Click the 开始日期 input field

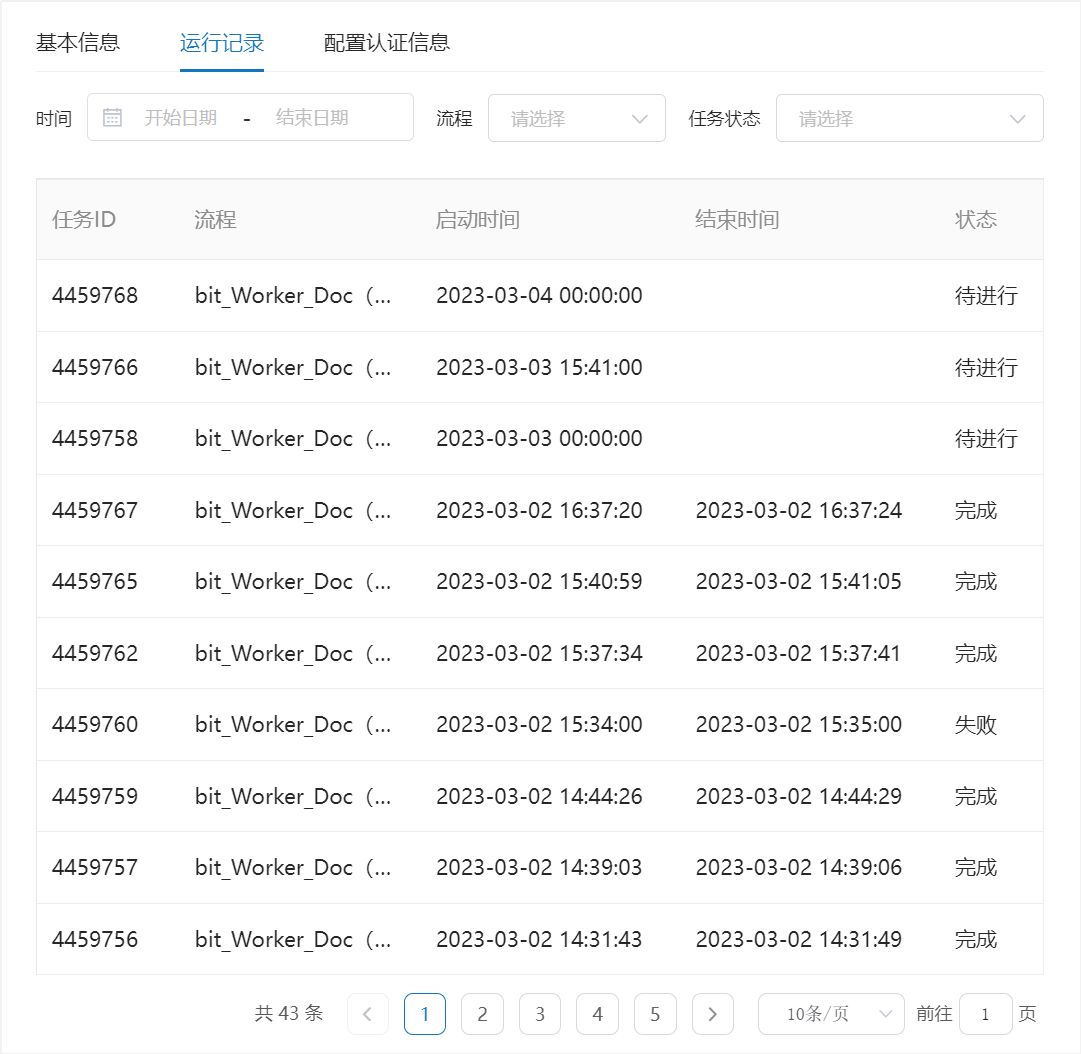[181, 118]
